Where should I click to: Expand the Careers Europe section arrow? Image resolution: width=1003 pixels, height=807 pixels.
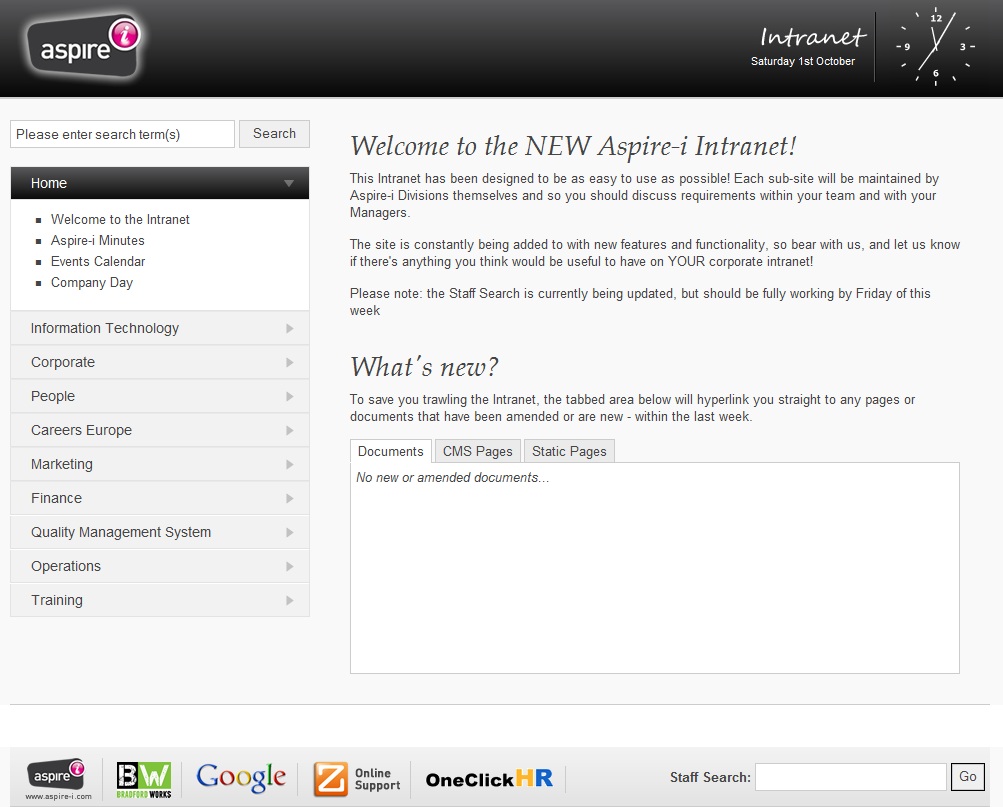tap(290, 430)
